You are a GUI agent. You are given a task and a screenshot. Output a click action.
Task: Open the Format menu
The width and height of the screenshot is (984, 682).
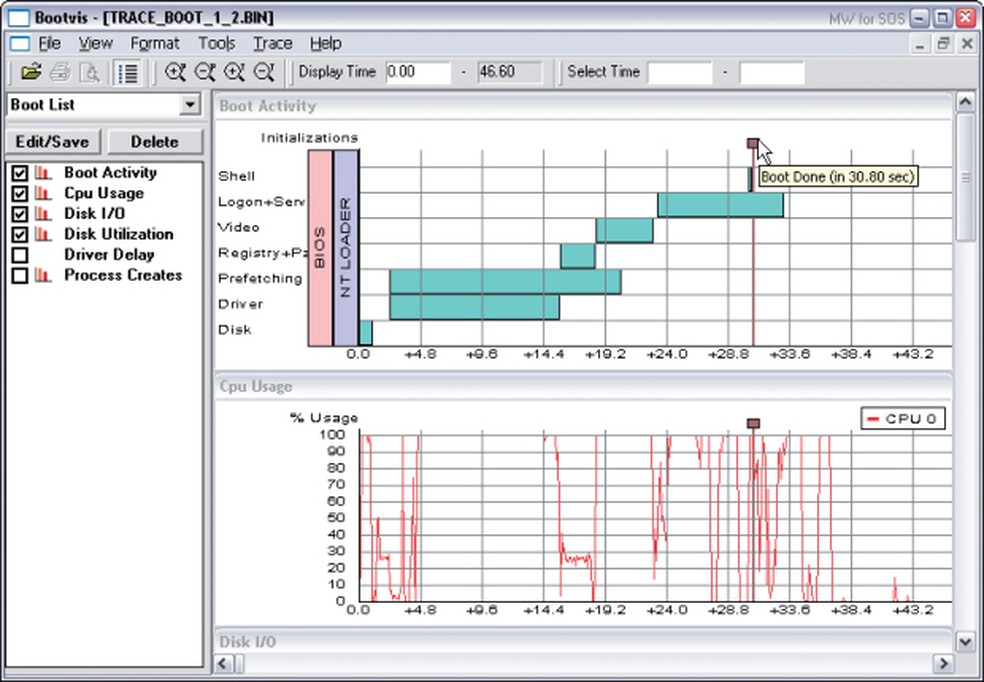tap(155, 43)
